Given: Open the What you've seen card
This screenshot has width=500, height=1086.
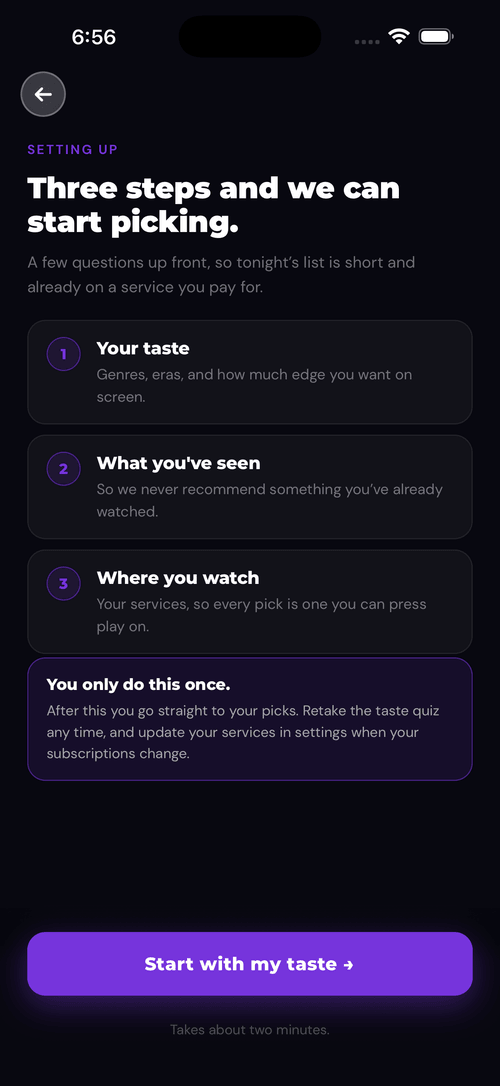Looking at the screenshot, I should pos(250,487).
